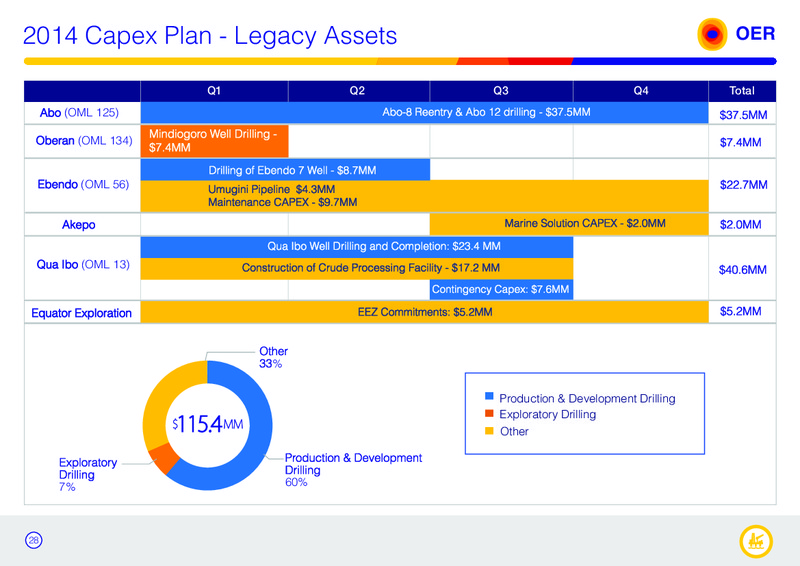Select the Total column header
The image size is (800, 566).
point(742,91)
